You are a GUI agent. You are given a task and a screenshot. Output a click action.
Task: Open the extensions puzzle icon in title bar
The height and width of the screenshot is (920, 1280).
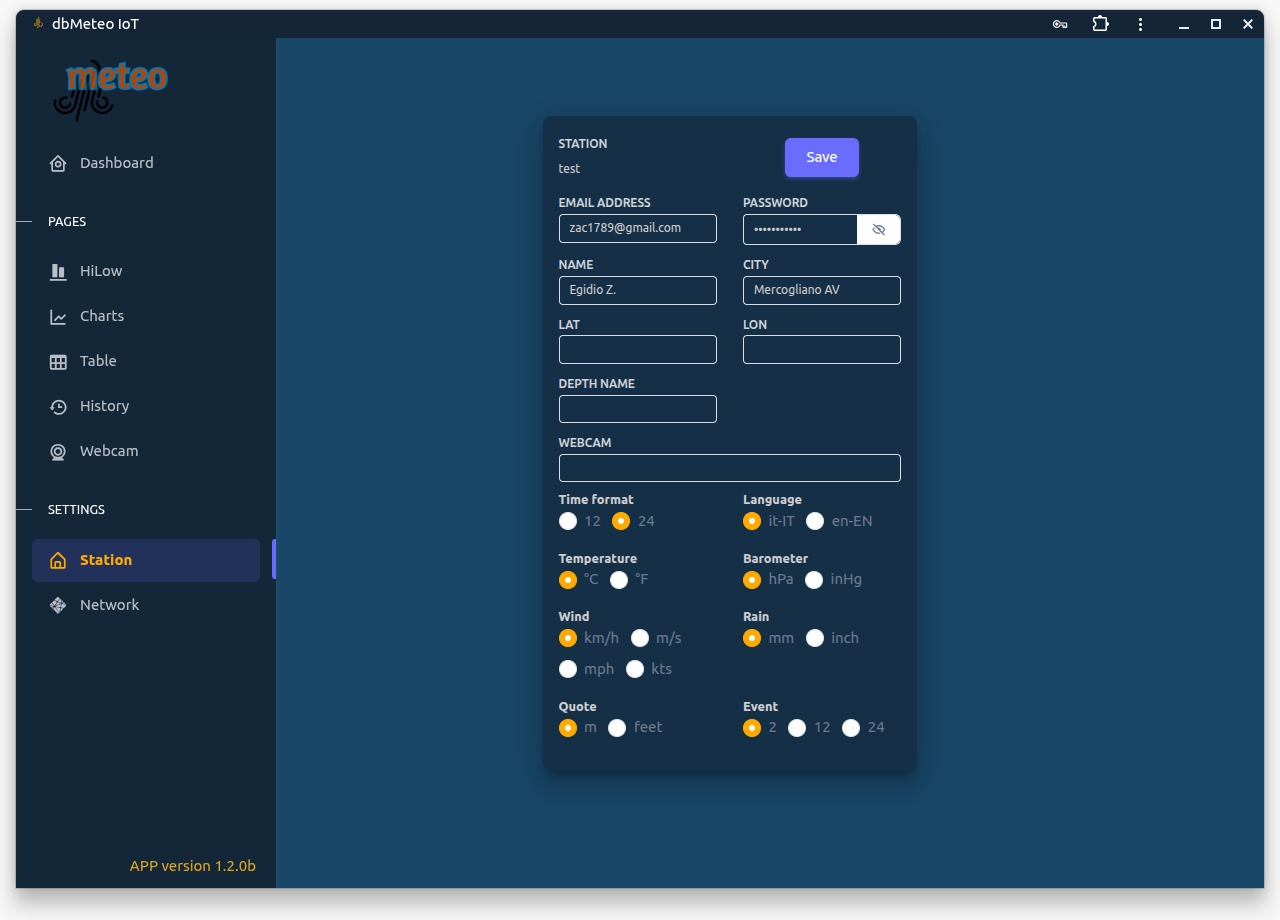tap(1100, 24)
